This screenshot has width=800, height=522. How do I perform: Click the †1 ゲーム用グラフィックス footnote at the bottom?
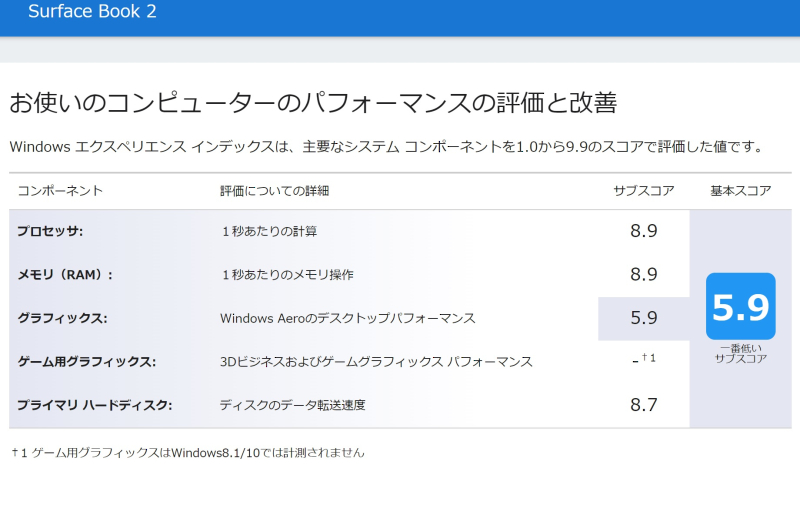tap(188, 453)
